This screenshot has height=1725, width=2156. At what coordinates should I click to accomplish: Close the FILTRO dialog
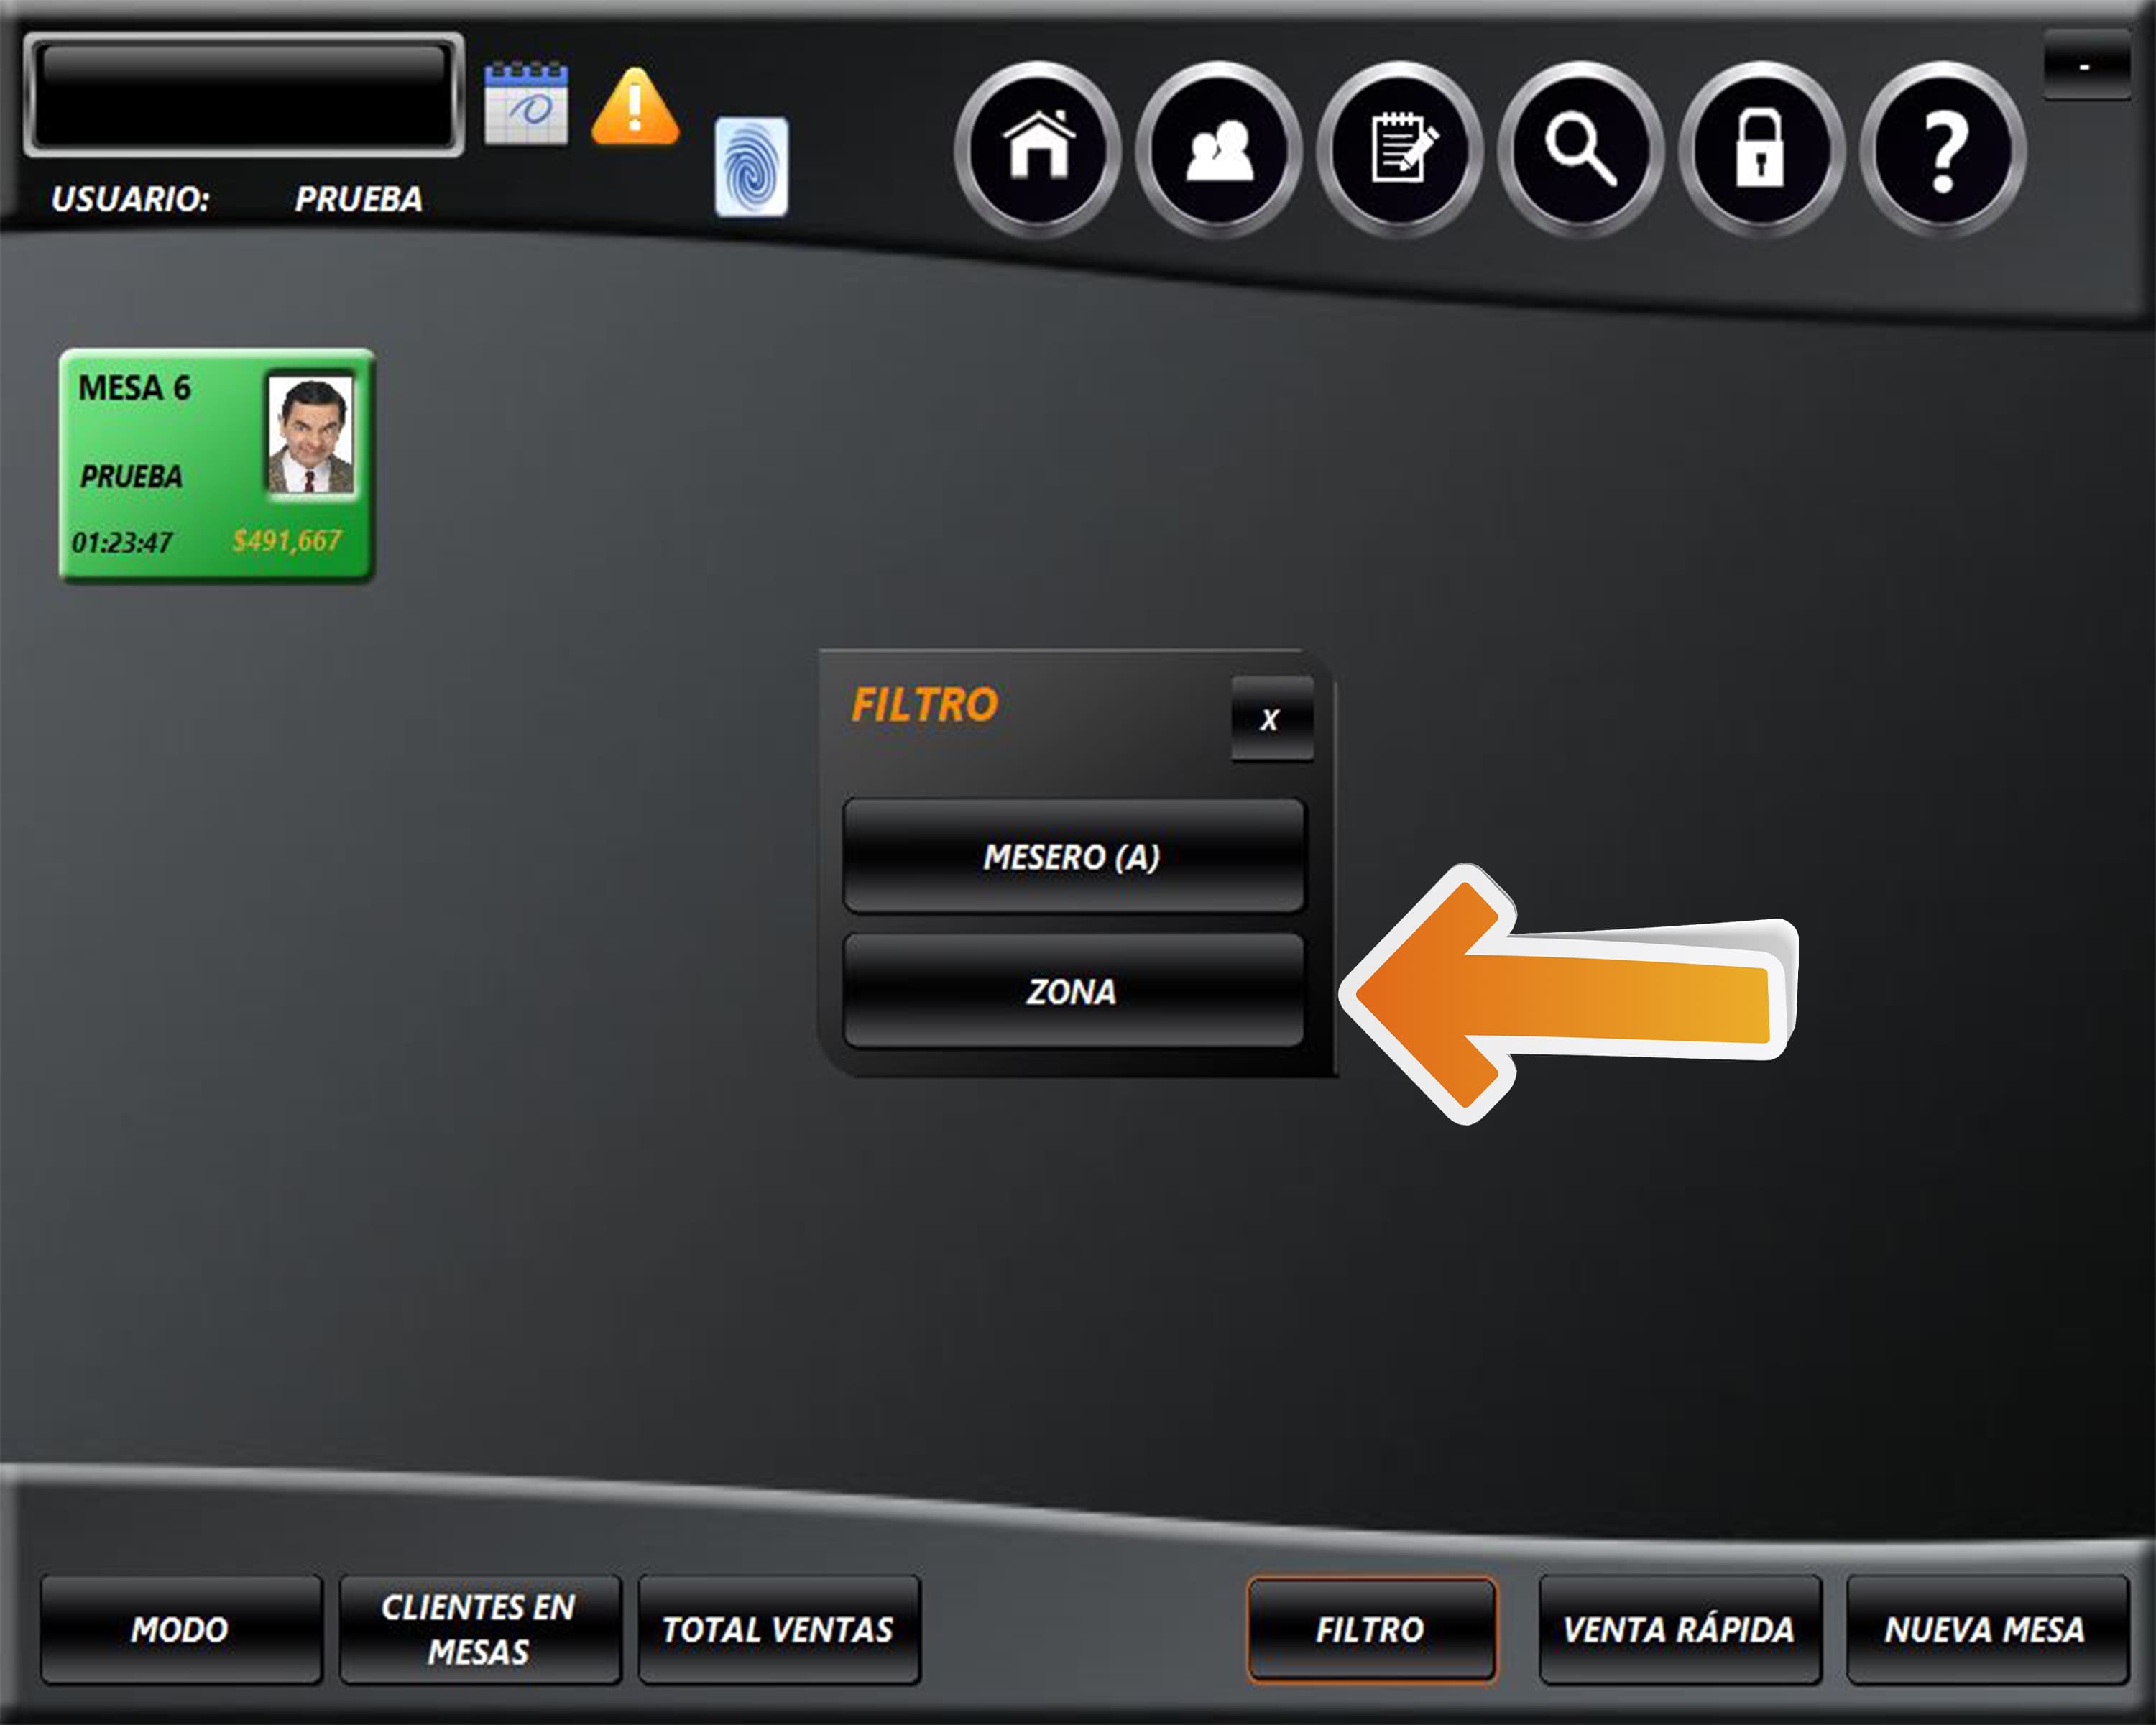[1271, 719]
